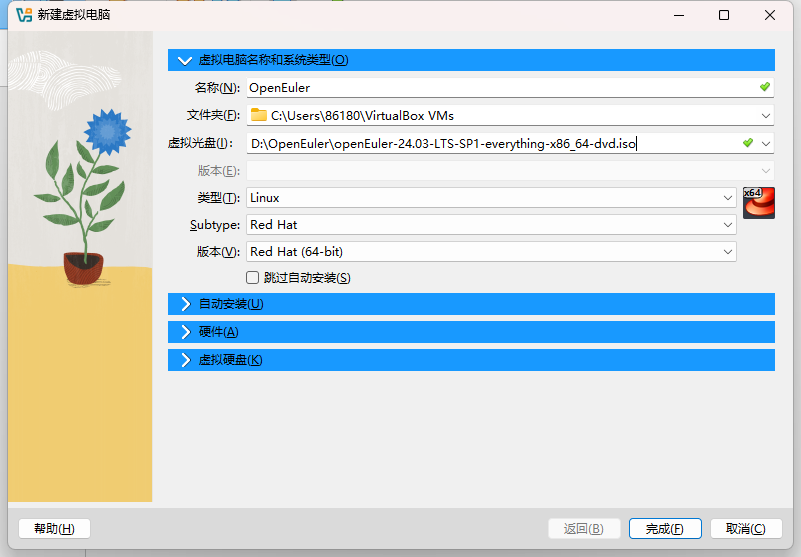
Task: Click the 完成 button
Action: pos(665,529)
